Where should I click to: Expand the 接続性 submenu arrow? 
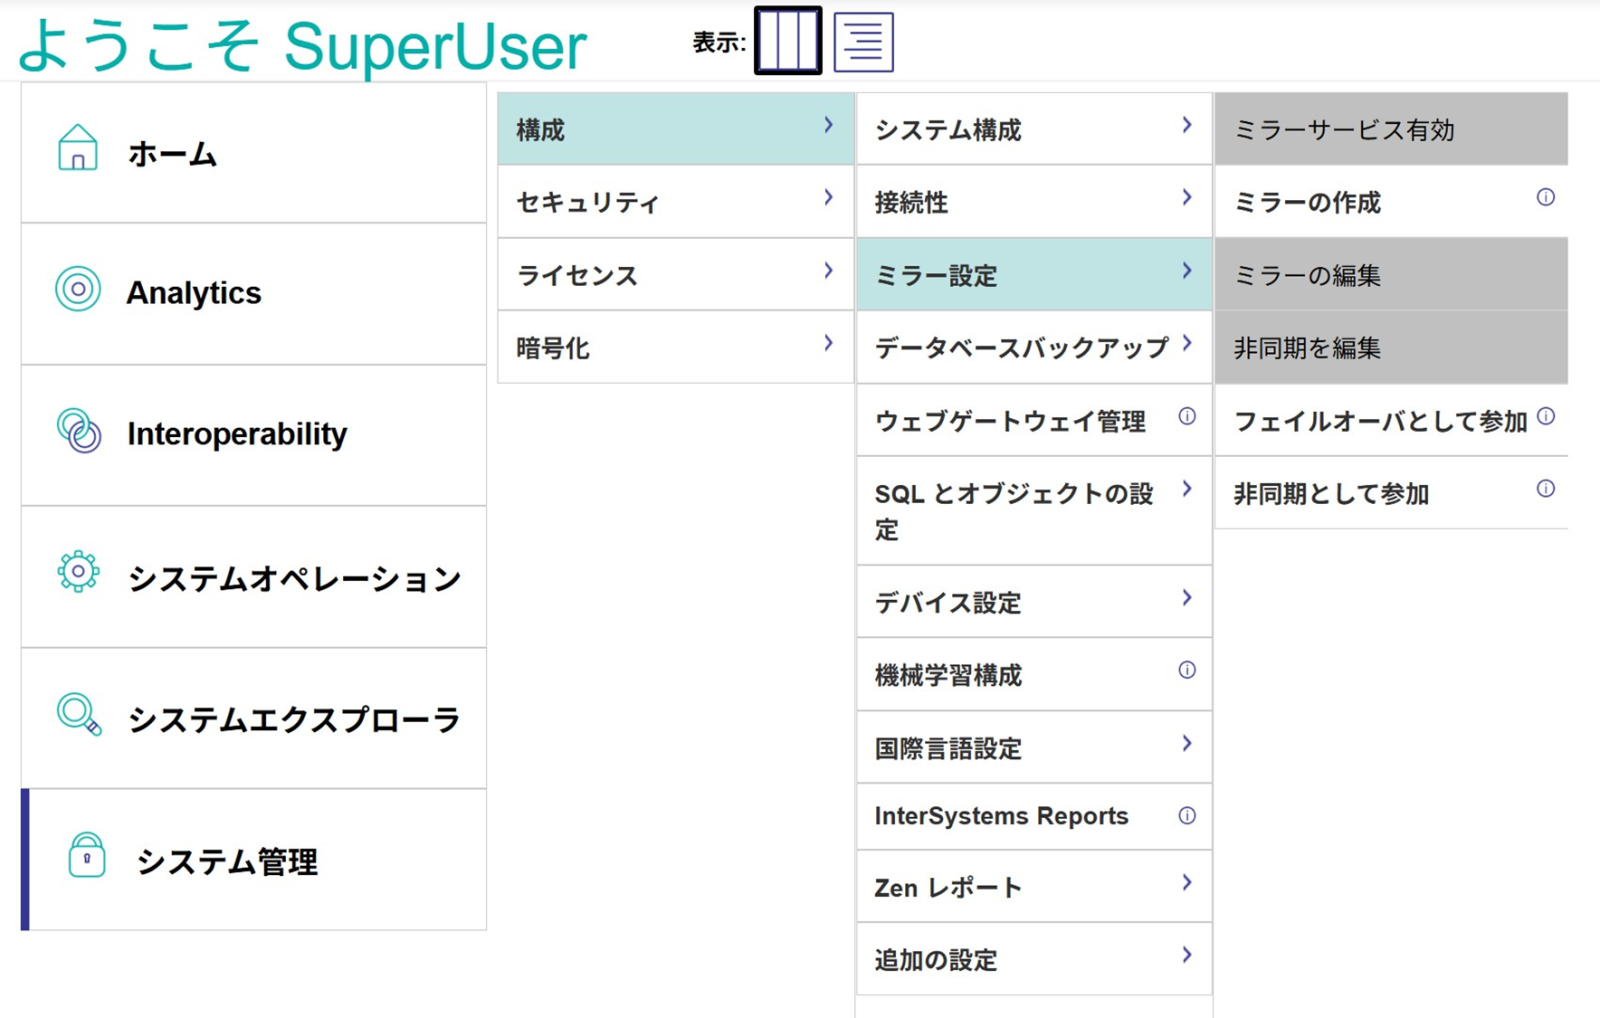[1187, 198]
